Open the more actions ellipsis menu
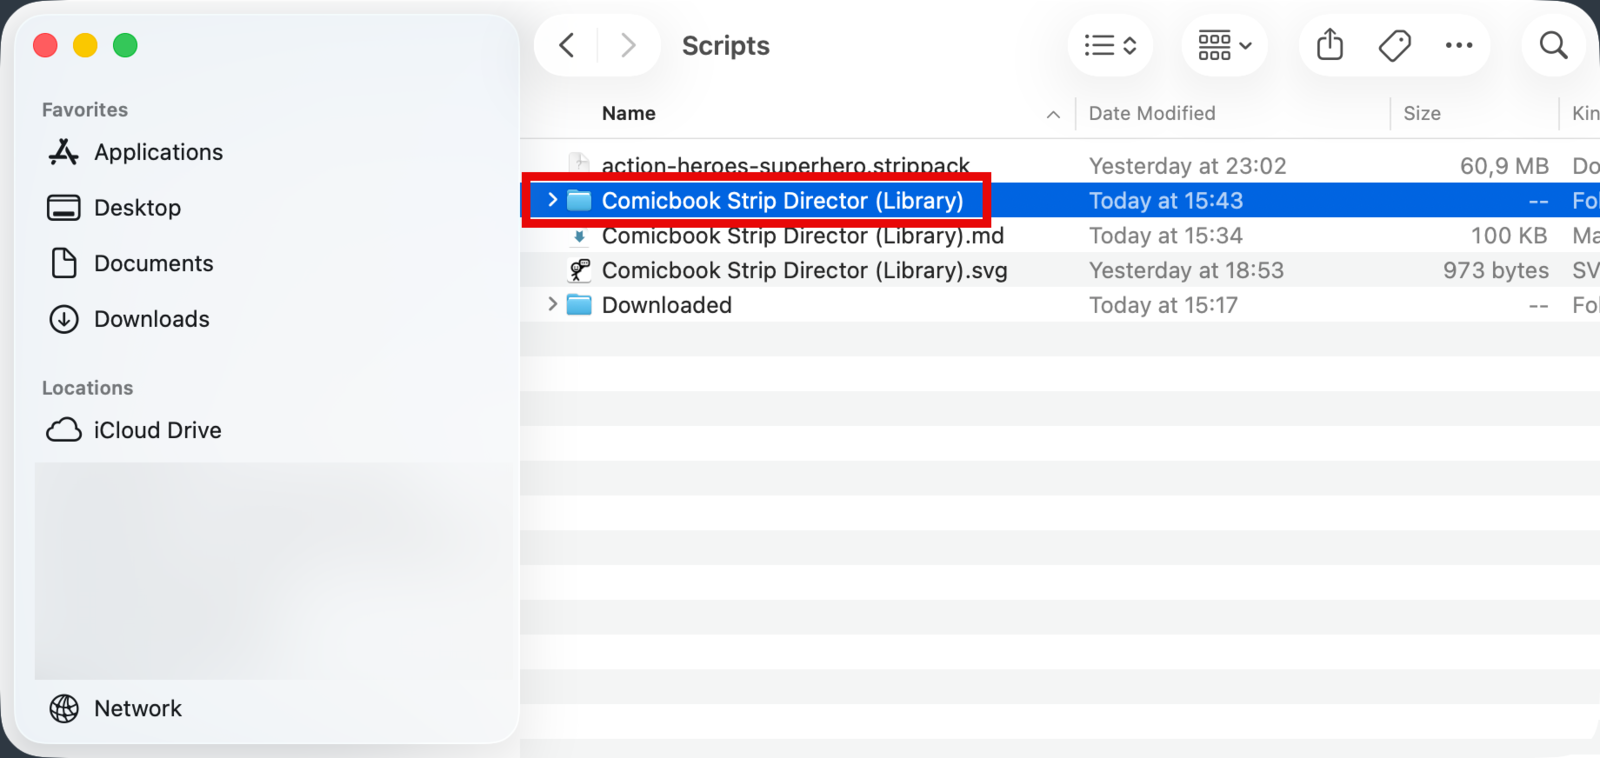This screenshot has height=758, width=1600. pyautogui.click(x=1459, y=45)
